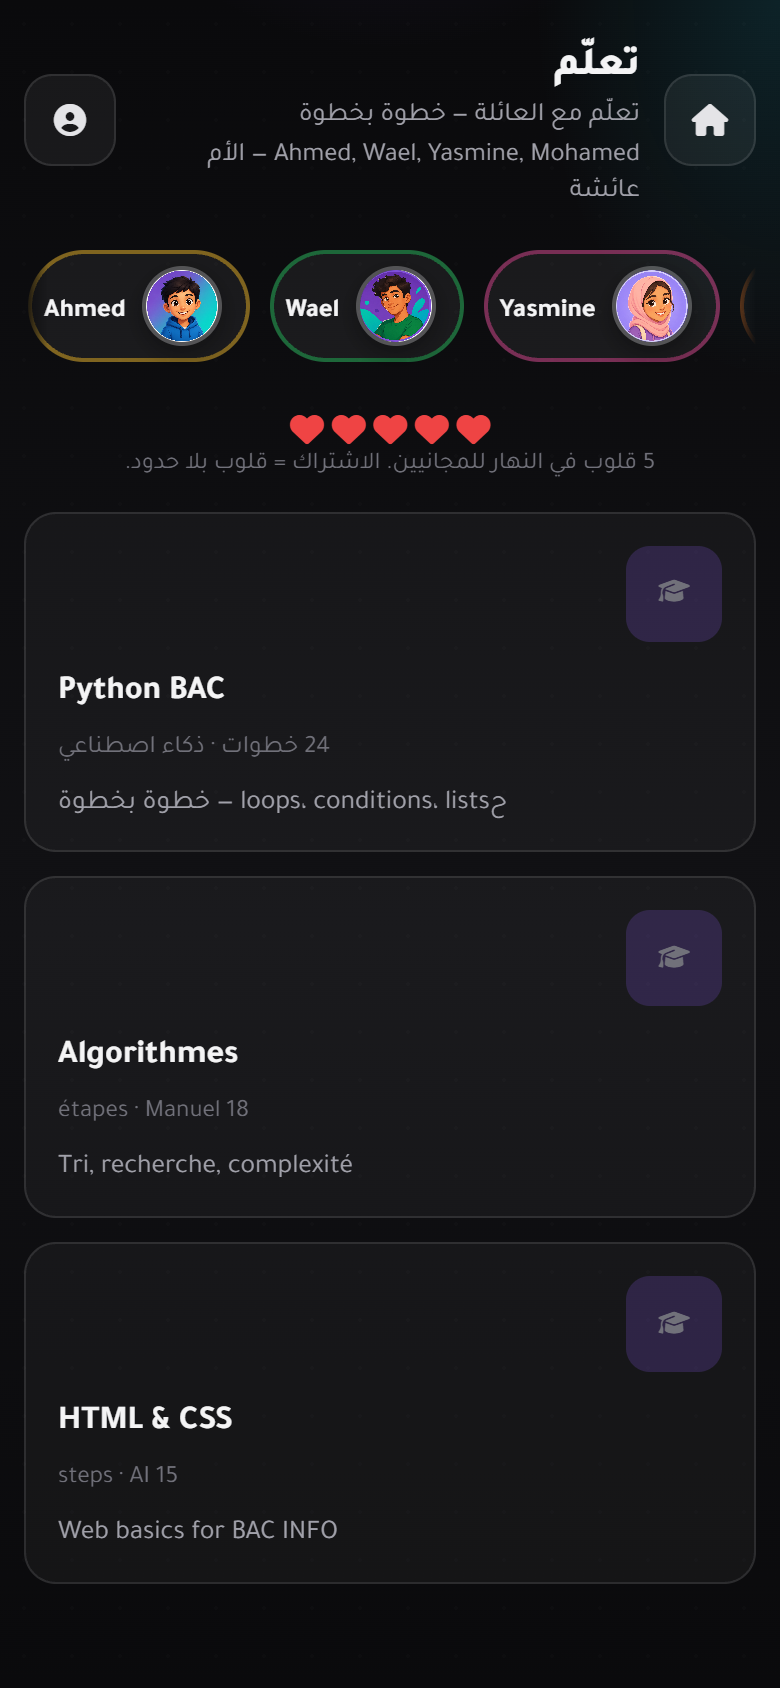Click the تعلّم page title

[596, 62]
